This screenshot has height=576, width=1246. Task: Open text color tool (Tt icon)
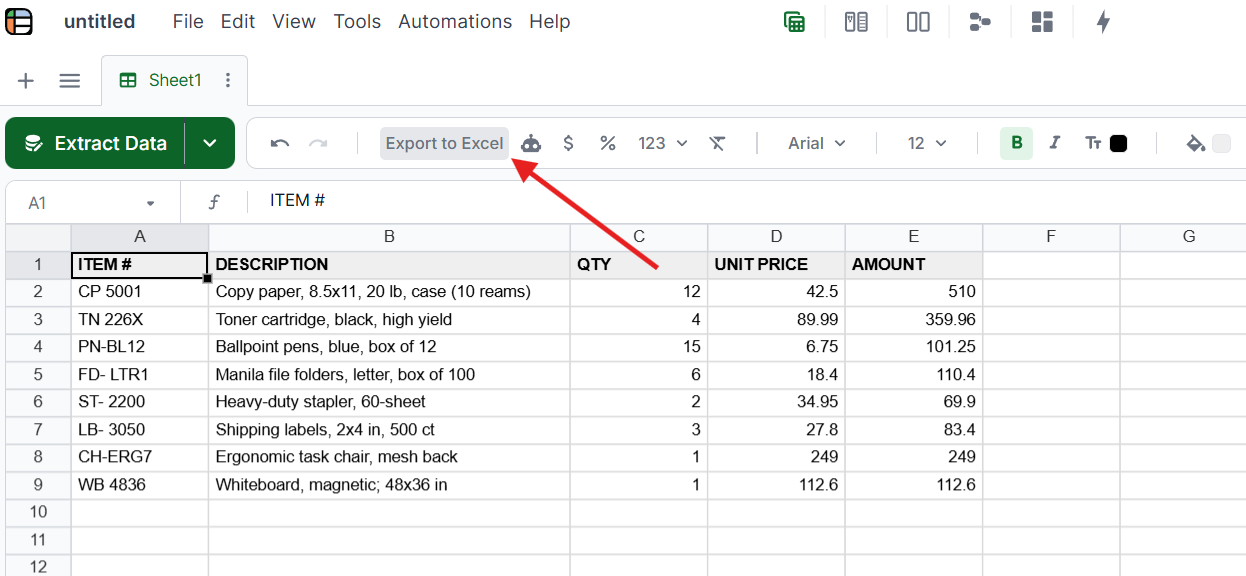pyautogui.click(x=1093, y=143)
